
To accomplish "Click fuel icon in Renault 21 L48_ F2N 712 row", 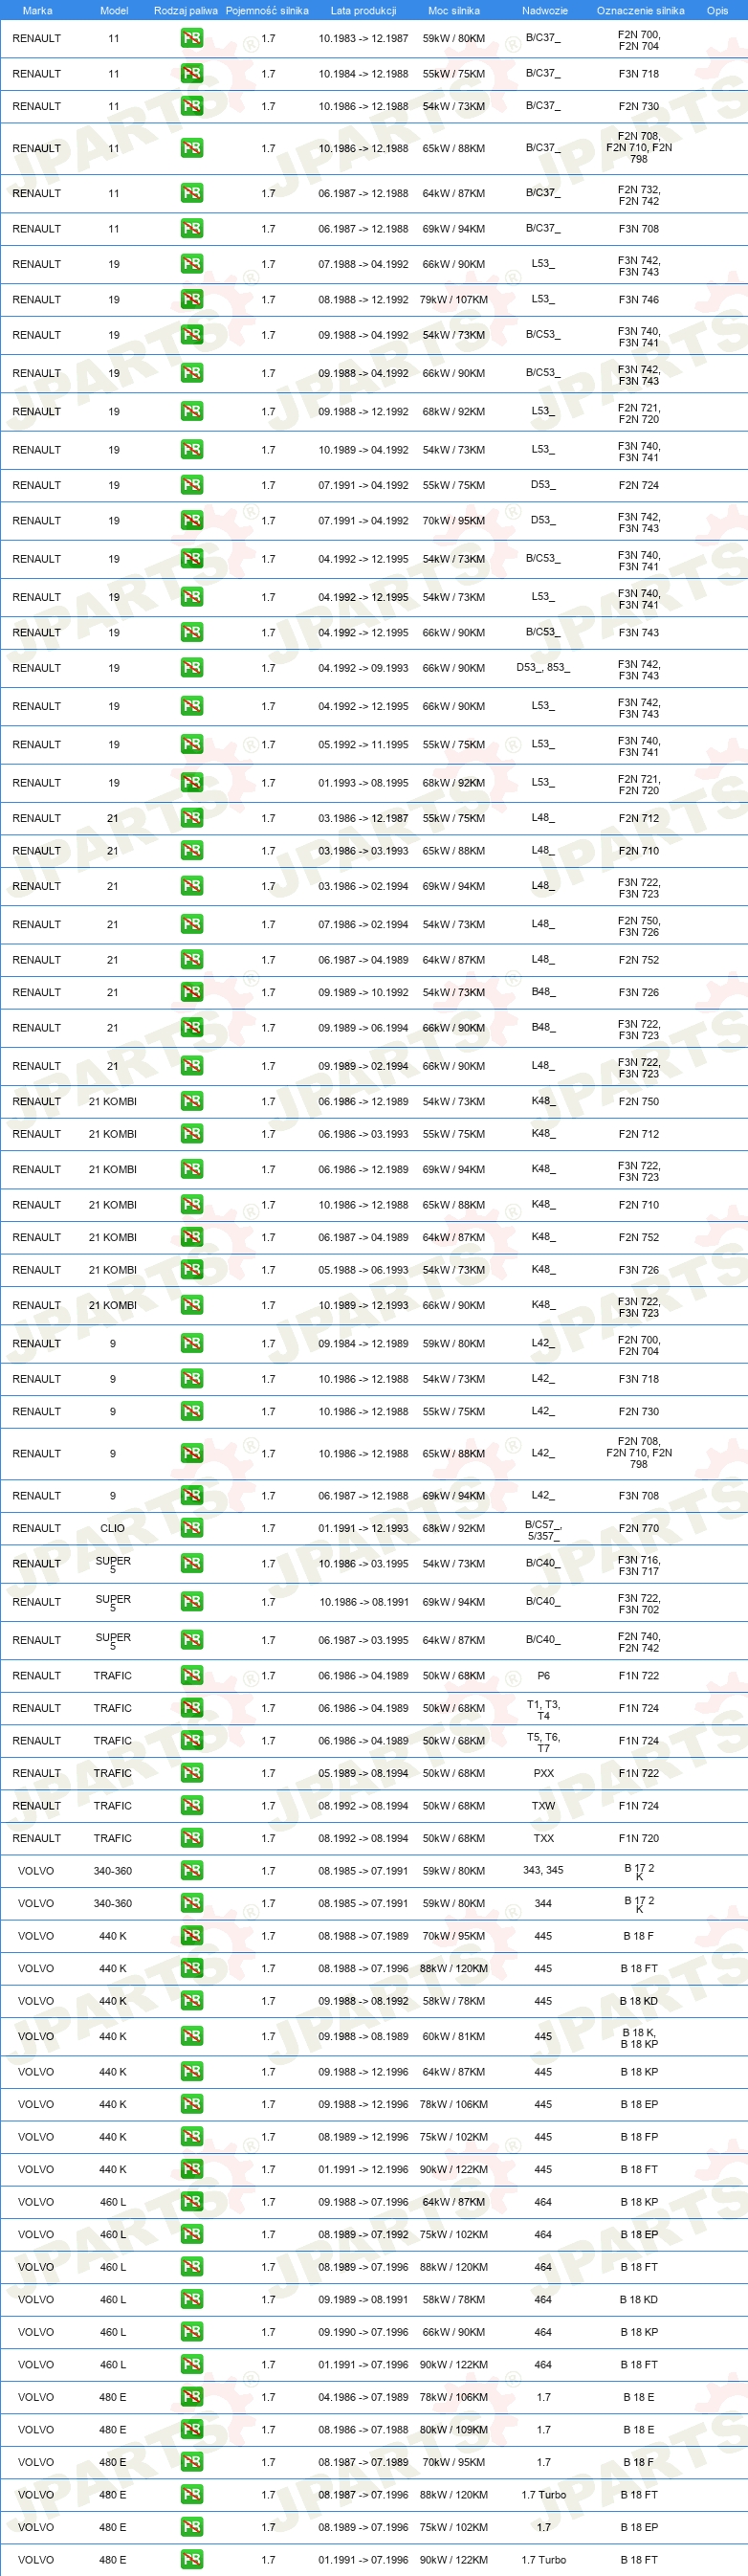I will click(192, 818).
